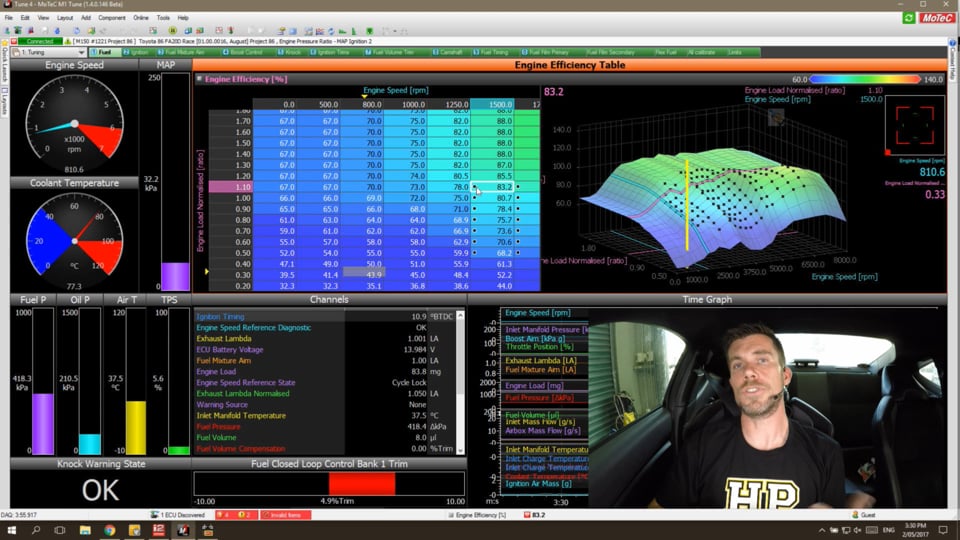Click the red reticle icon above 3D graph
The width and height of the screenshot is (960, 540).
pyautogui.click(x=915, y=125)
